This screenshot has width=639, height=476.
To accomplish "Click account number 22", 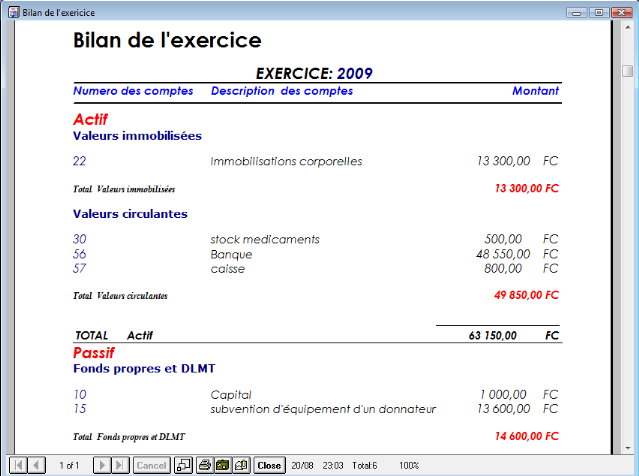I will 79,161.
